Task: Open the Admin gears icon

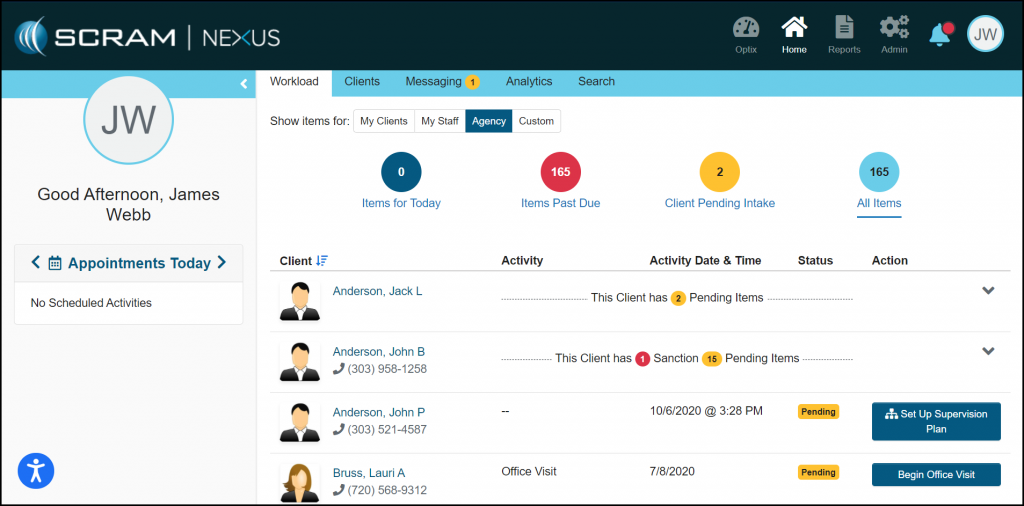Action: pos(894,30)
